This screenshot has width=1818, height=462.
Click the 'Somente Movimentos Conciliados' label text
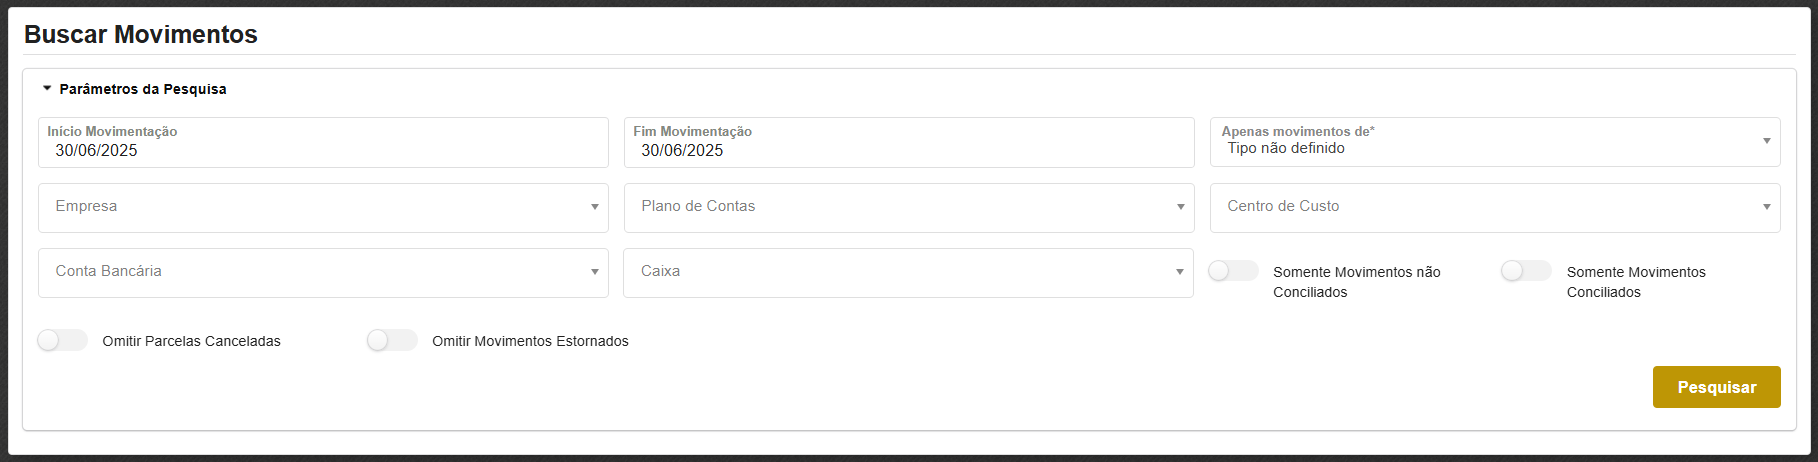pos(1636,282)
